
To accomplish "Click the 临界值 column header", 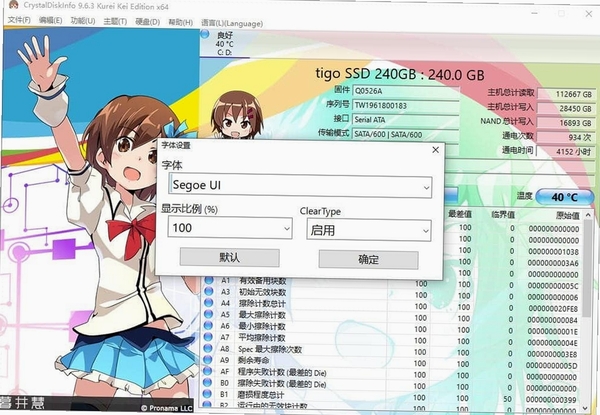I will point(502,215).
